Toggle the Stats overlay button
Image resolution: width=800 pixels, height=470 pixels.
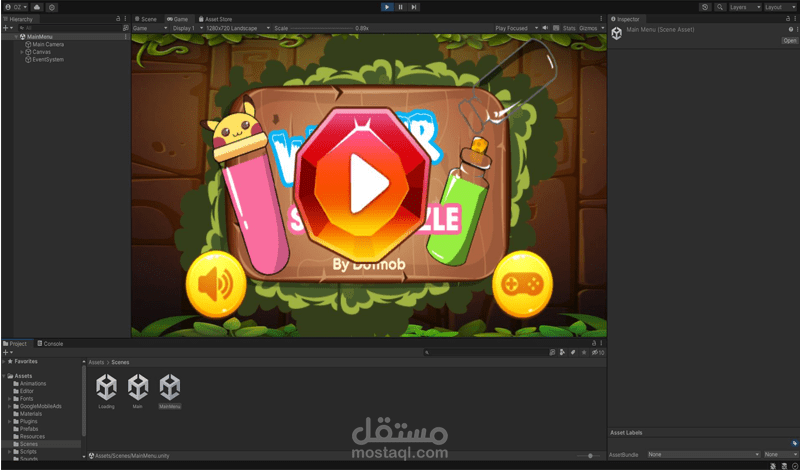coord(569,28)
